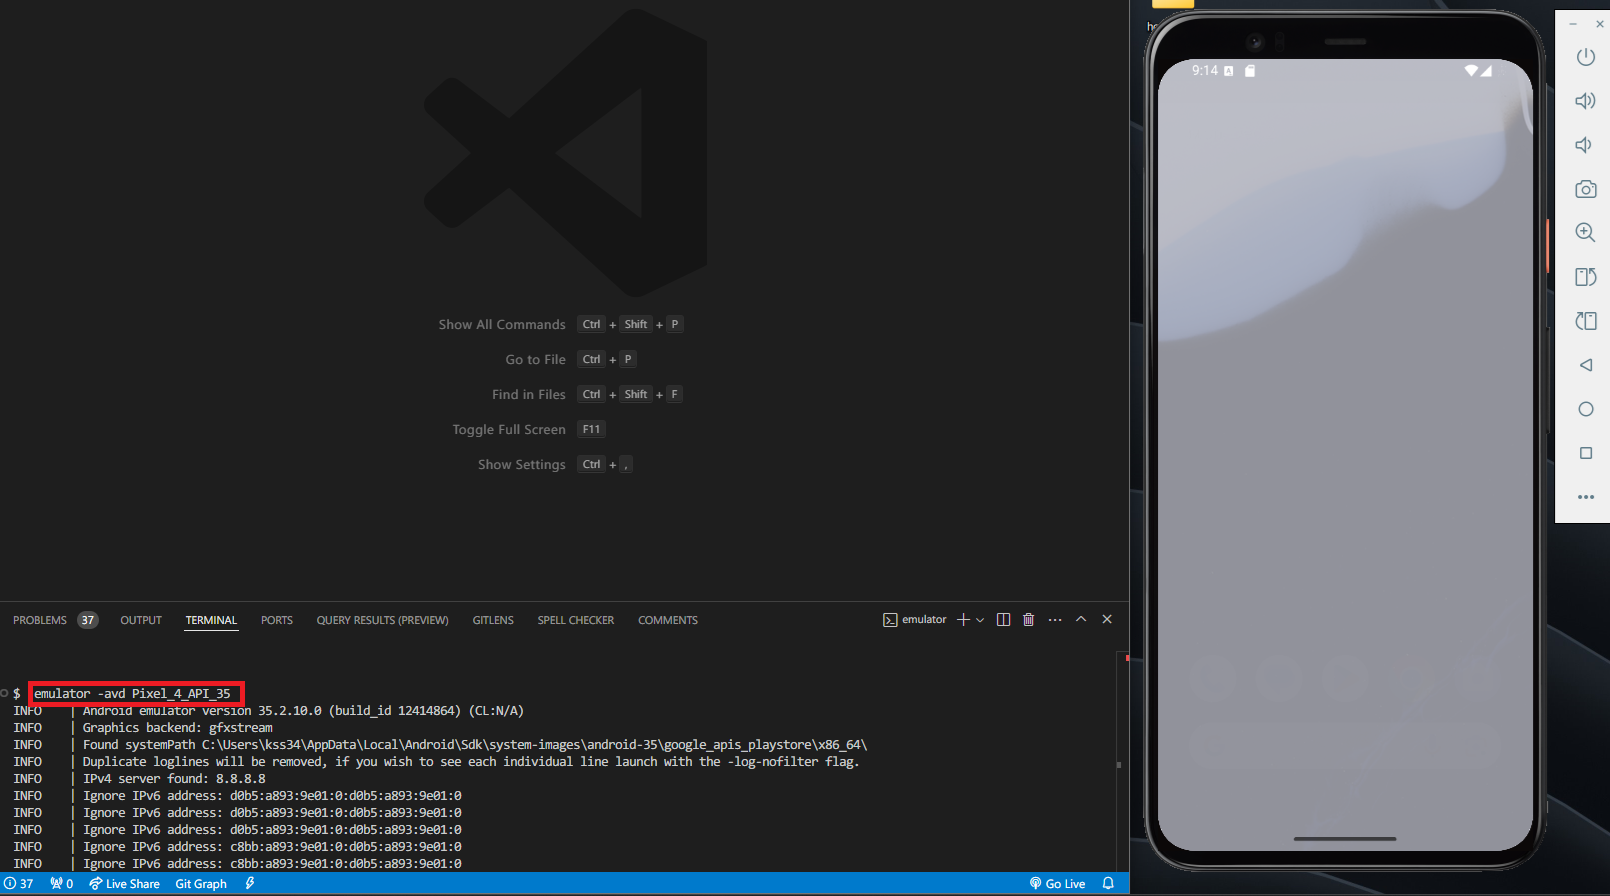Click 'Duplicate loglines will be removed' line
Screen dimensions: 1610x896
point(471,762)
